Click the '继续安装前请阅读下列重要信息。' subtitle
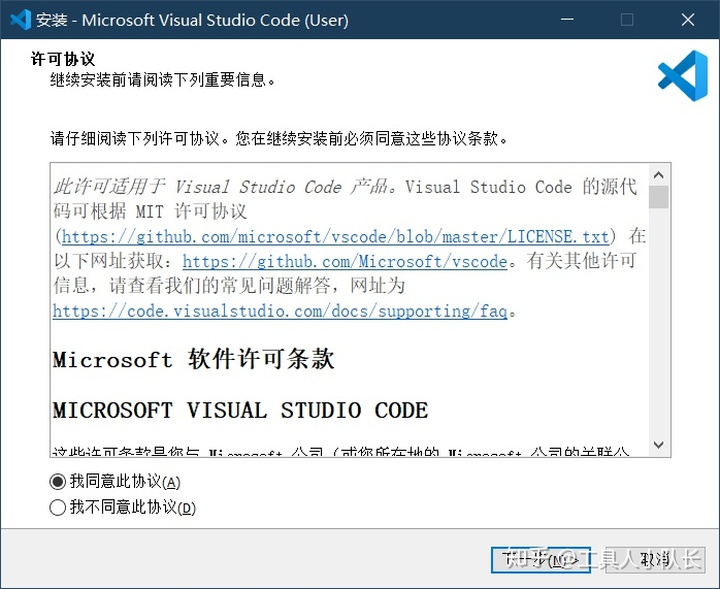This screenshot has width=720, height=589. 163,80
